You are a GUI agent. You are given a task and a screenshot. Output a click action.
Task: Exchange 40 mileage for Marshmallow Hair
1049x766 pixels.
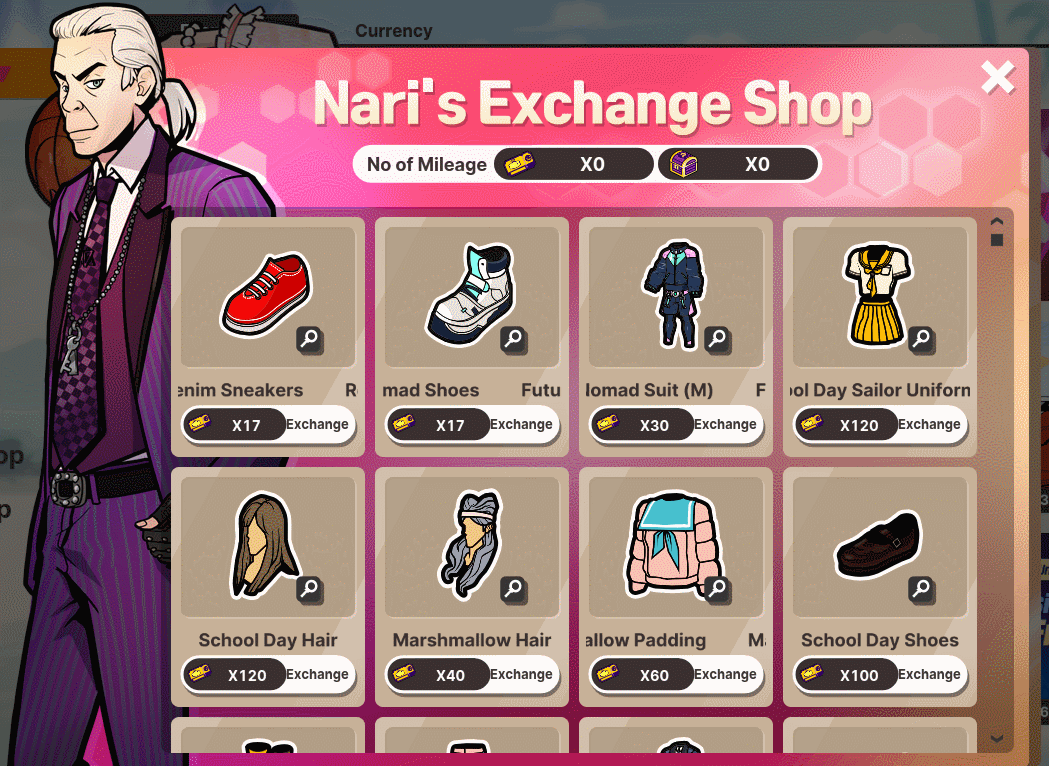coord(521,674)
